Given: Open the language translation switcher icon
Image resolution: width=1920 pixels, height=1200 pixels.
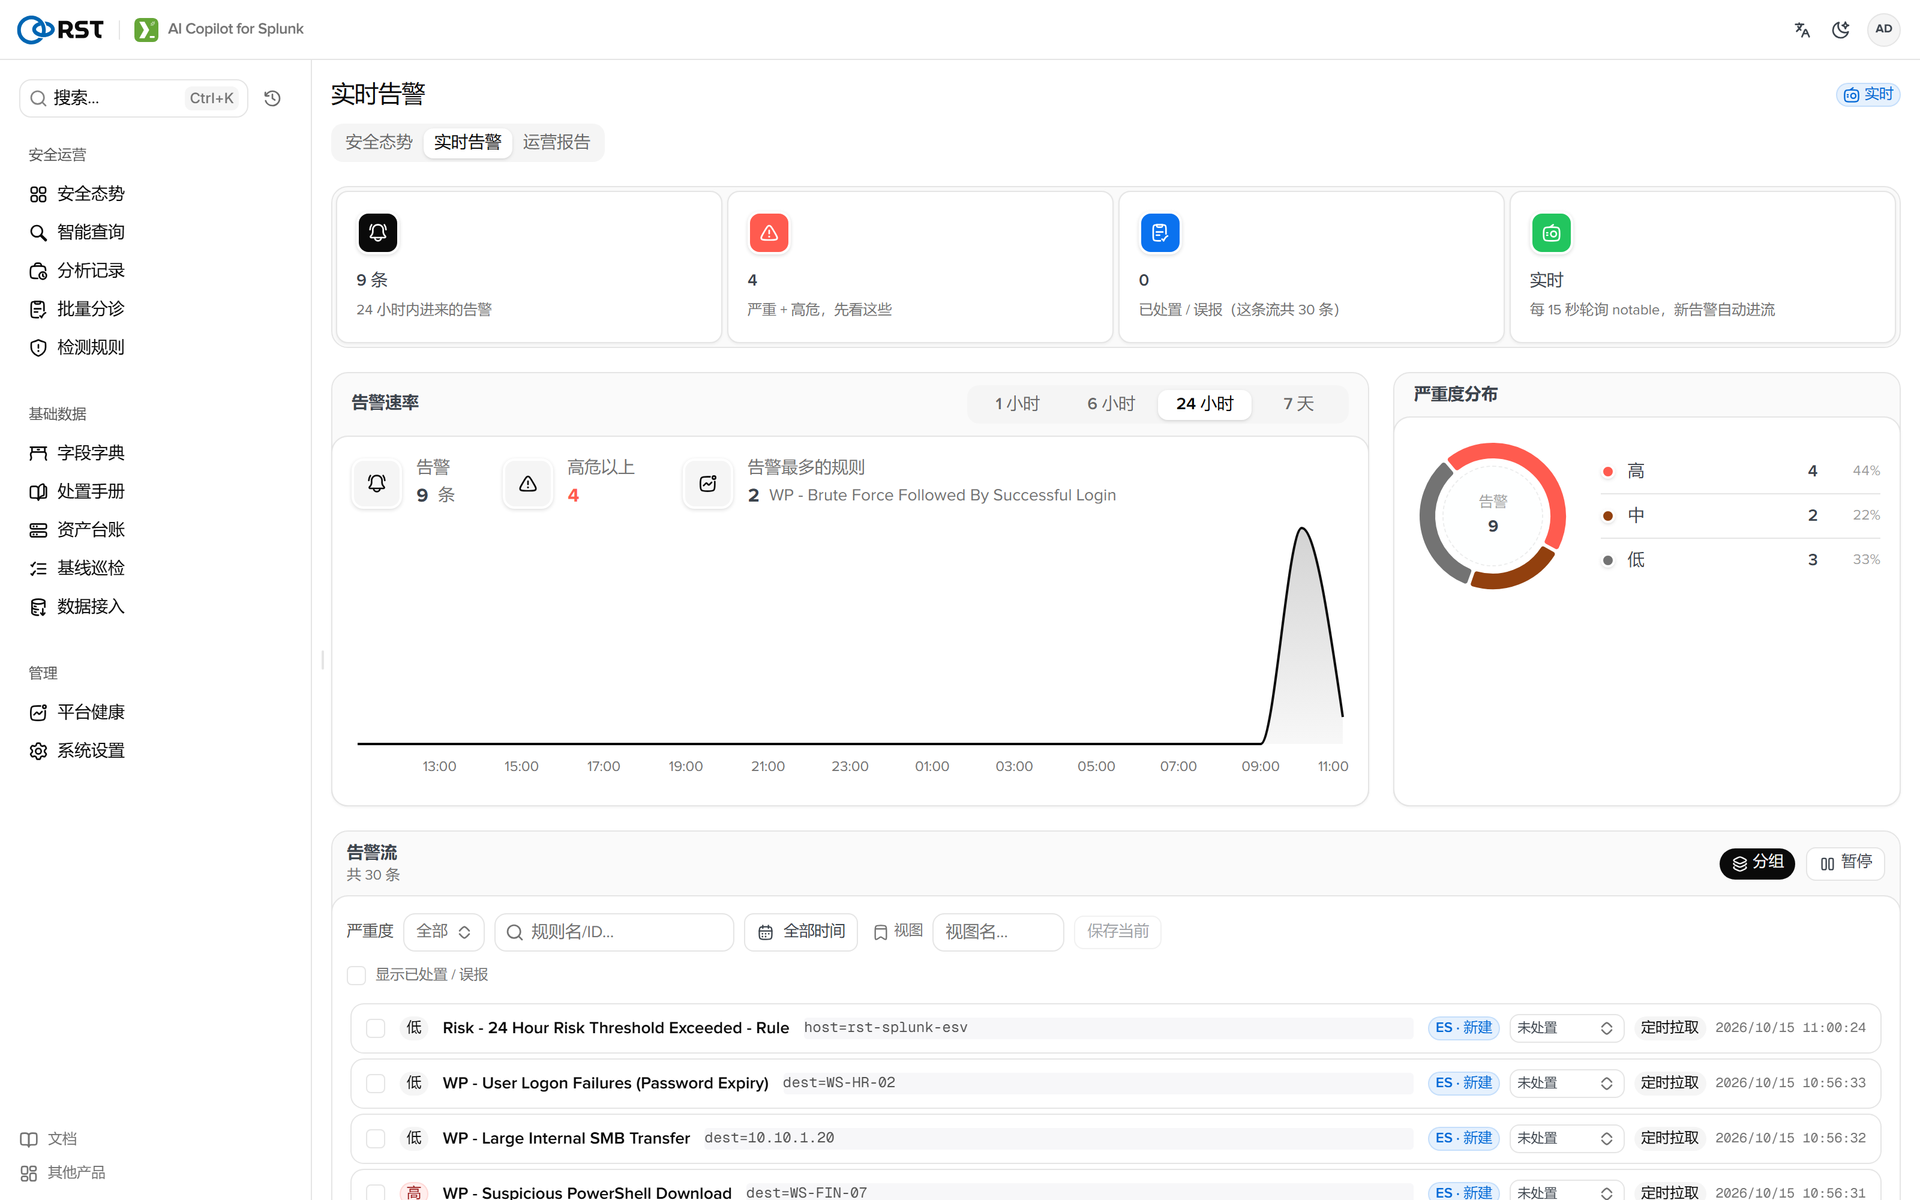Looking at the screenshot, I should click(x=1802, y=30).
